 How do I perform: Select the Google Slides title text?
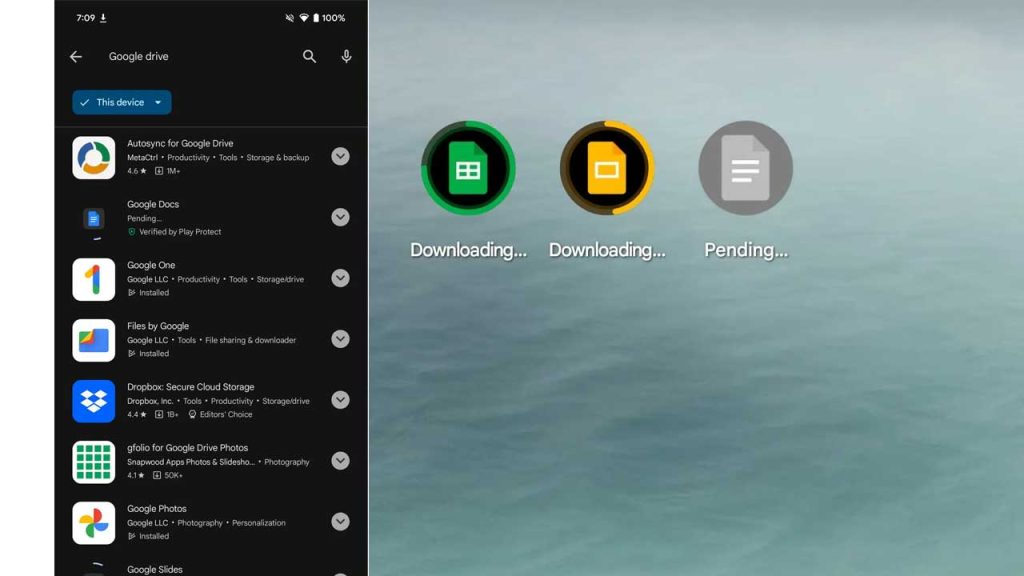click(155, 569)
